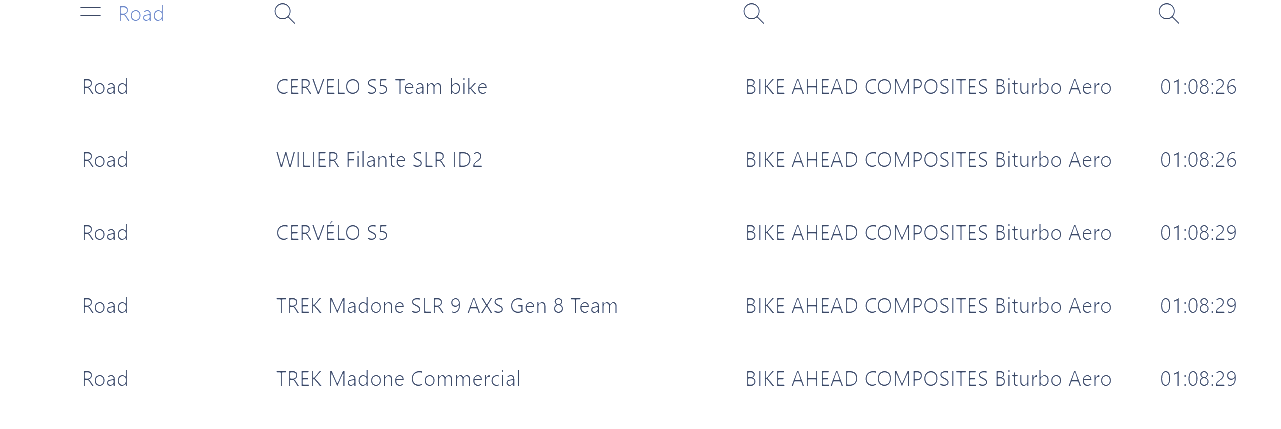
Task: Click the CERVÉLO S5 bike name
Action: (x=332, y=233)
